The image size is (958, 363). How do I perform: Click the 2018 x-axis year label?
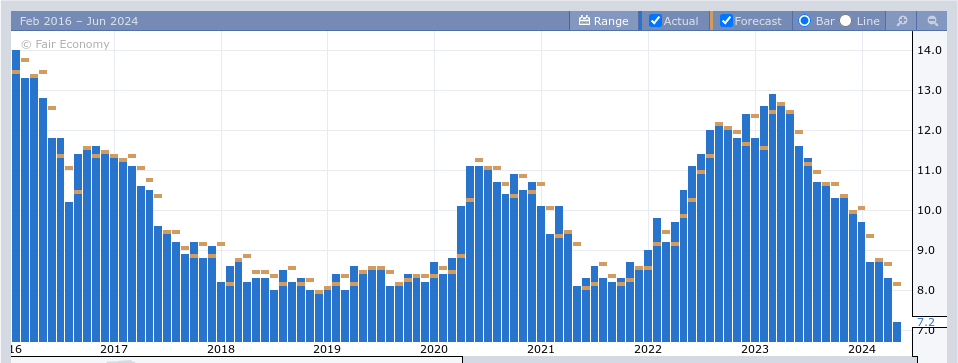[x=221, y=350]
